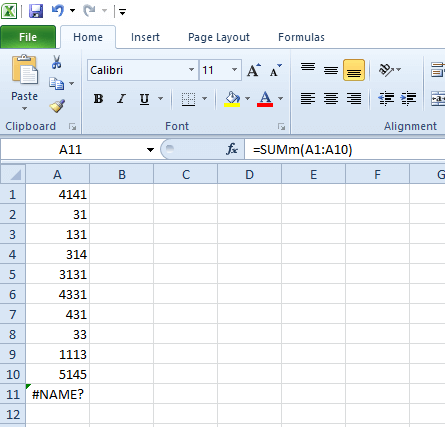
Task: Click cell with value 1113
Action: point(57,354)
